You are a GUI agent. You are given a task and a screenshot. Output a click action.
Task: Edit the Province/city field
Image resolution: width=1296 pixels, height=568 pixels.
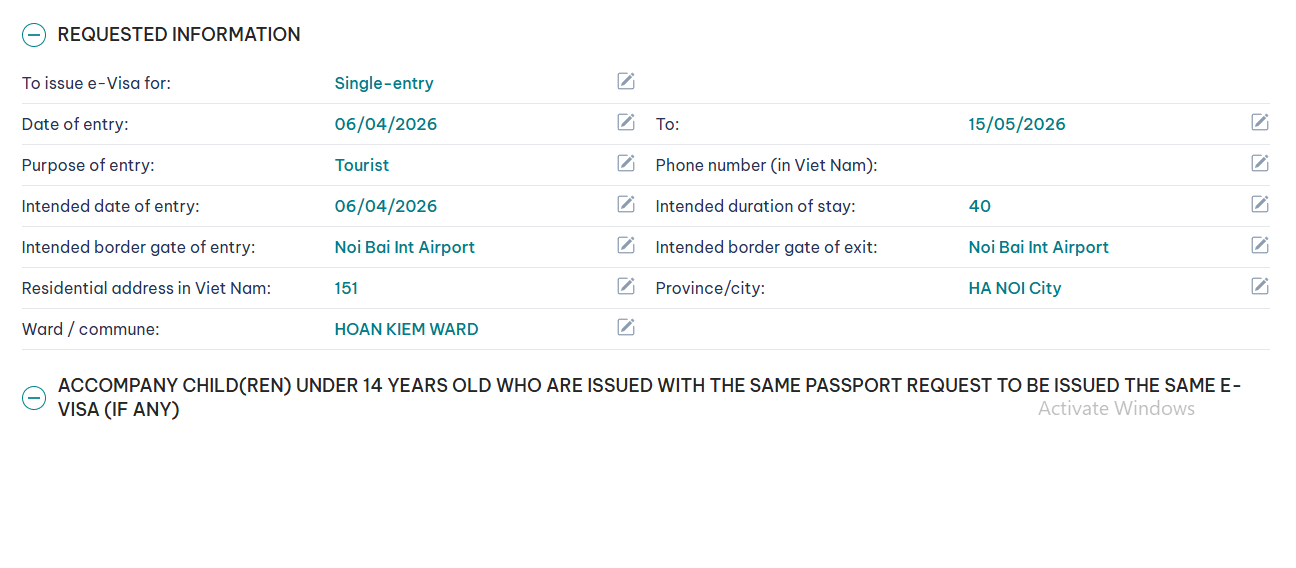click(1260, 286)
